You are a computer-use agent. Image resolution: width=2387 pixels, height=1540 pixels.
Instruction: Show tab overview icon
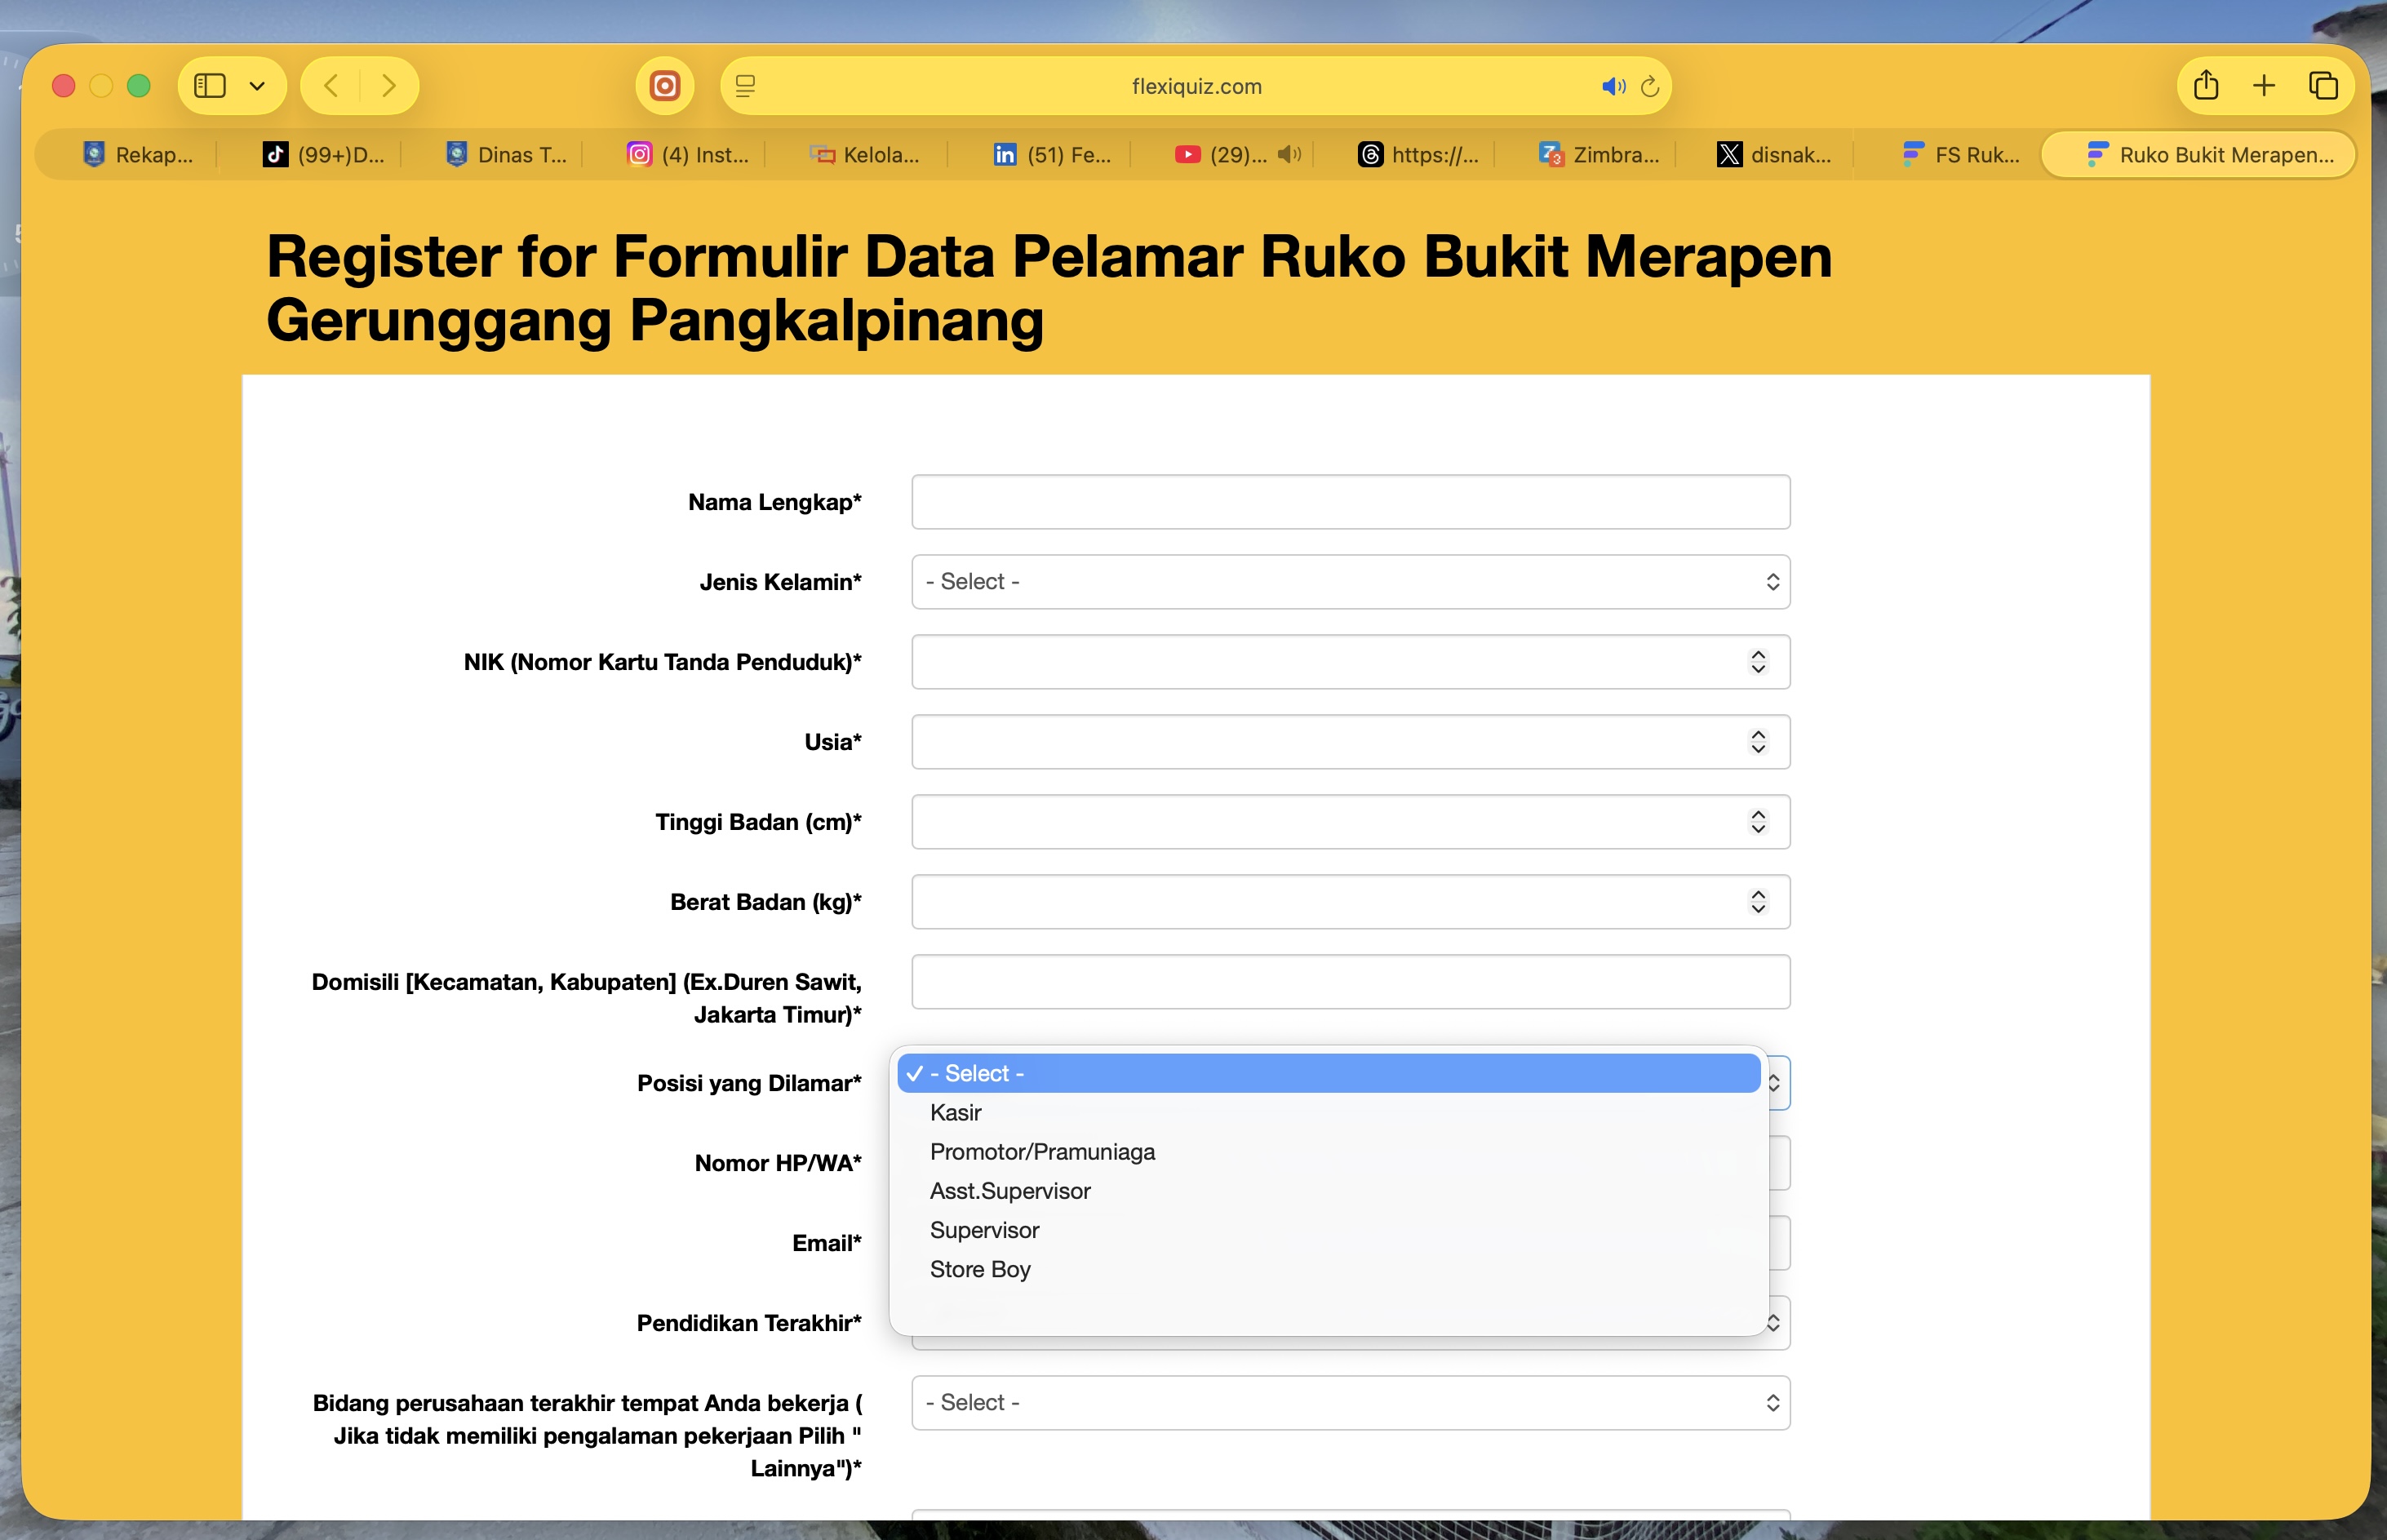click(x=2322, y=86)
